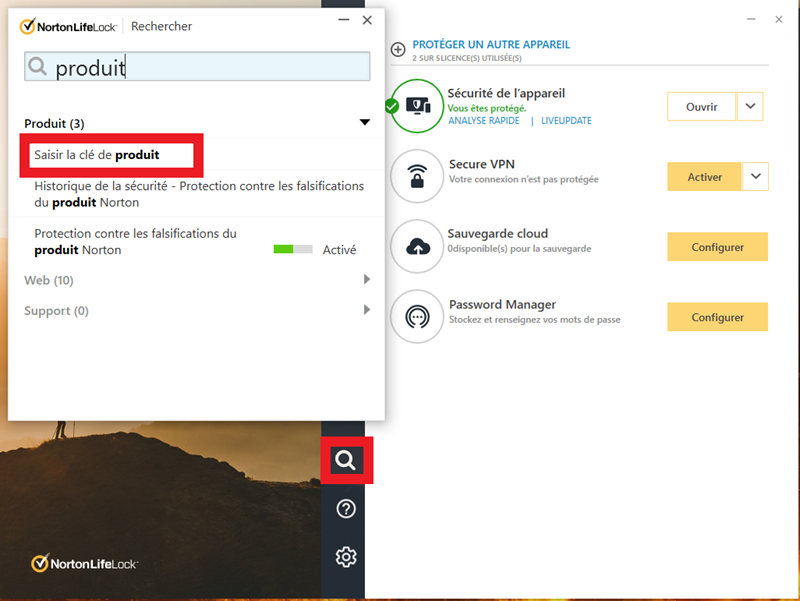This screenshot has height=601, width=800.
Task: Click the magnifier search icon in sidebar
Action: (x=346, y=460)
